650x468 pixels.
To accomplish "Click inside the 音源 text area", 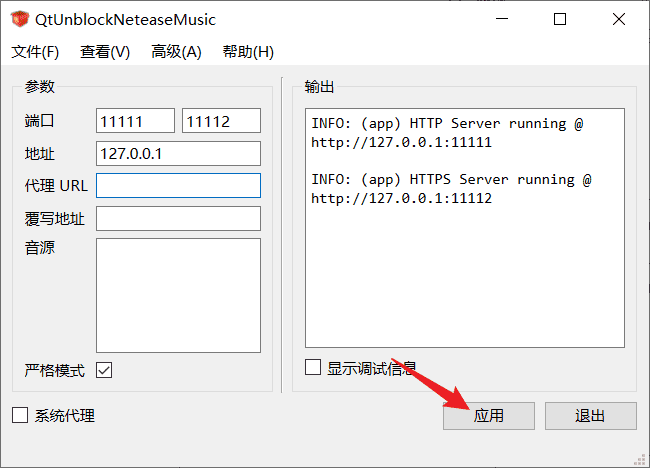I will (x=178, y=295).
